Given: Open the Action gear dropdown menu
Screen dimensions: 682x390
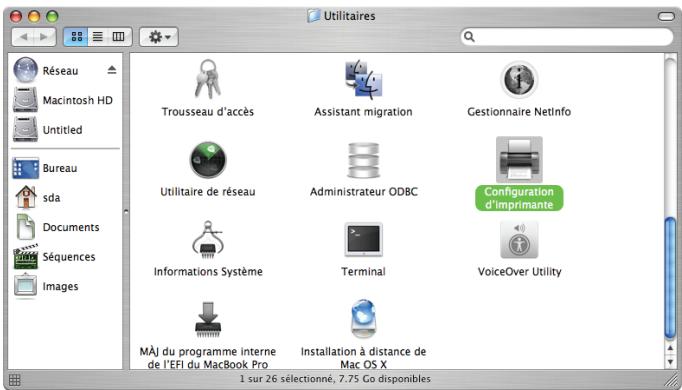Looking at the screenshot, I should (159, 37).
